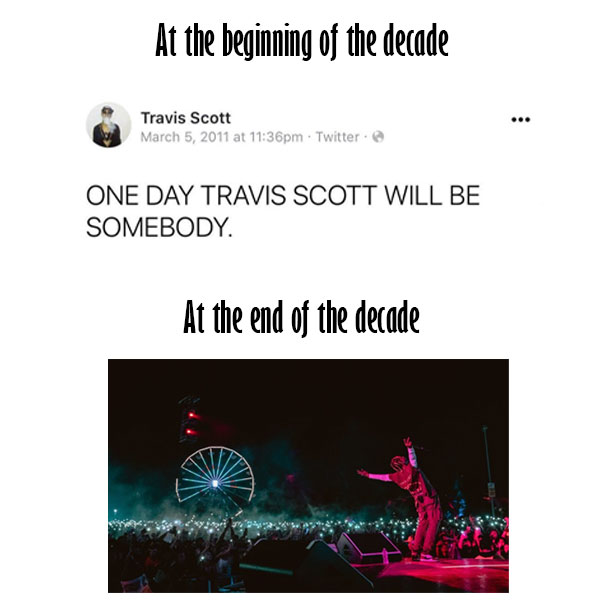Click the globe public privacy icon
This screenshot has width=612, height=612.
378,137
